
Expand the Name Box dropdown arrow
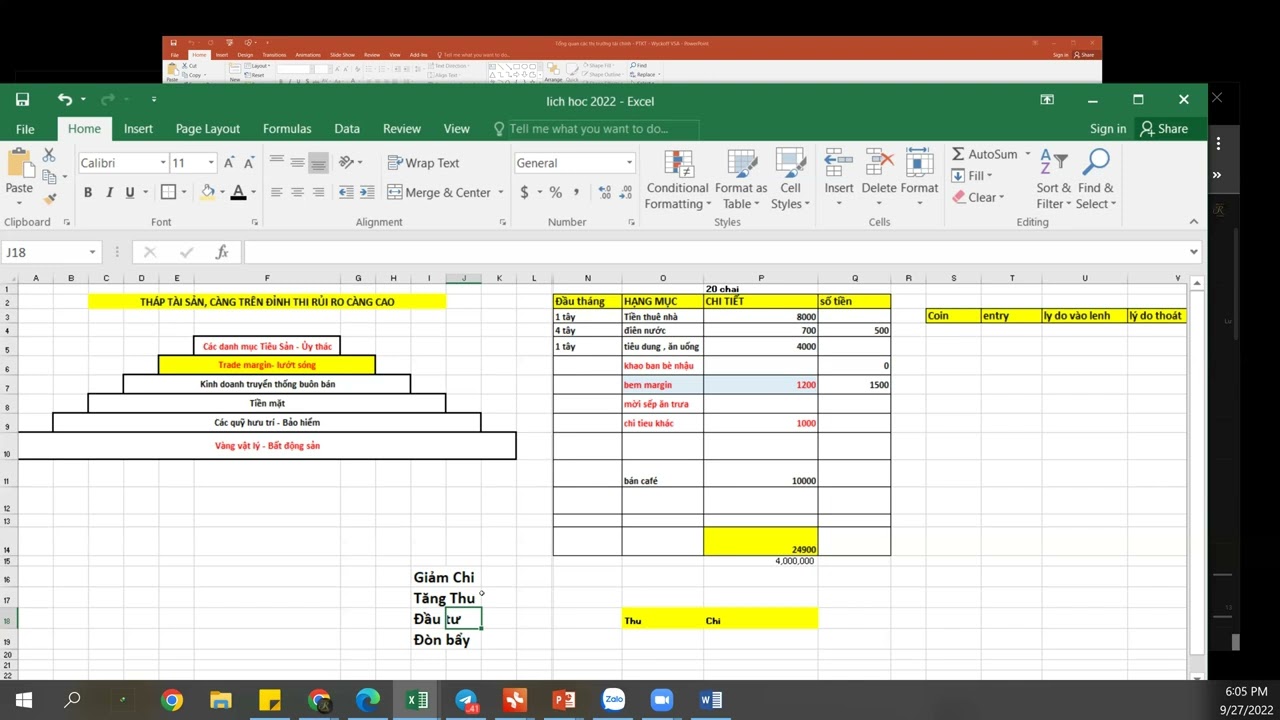(x=93, y=252)
